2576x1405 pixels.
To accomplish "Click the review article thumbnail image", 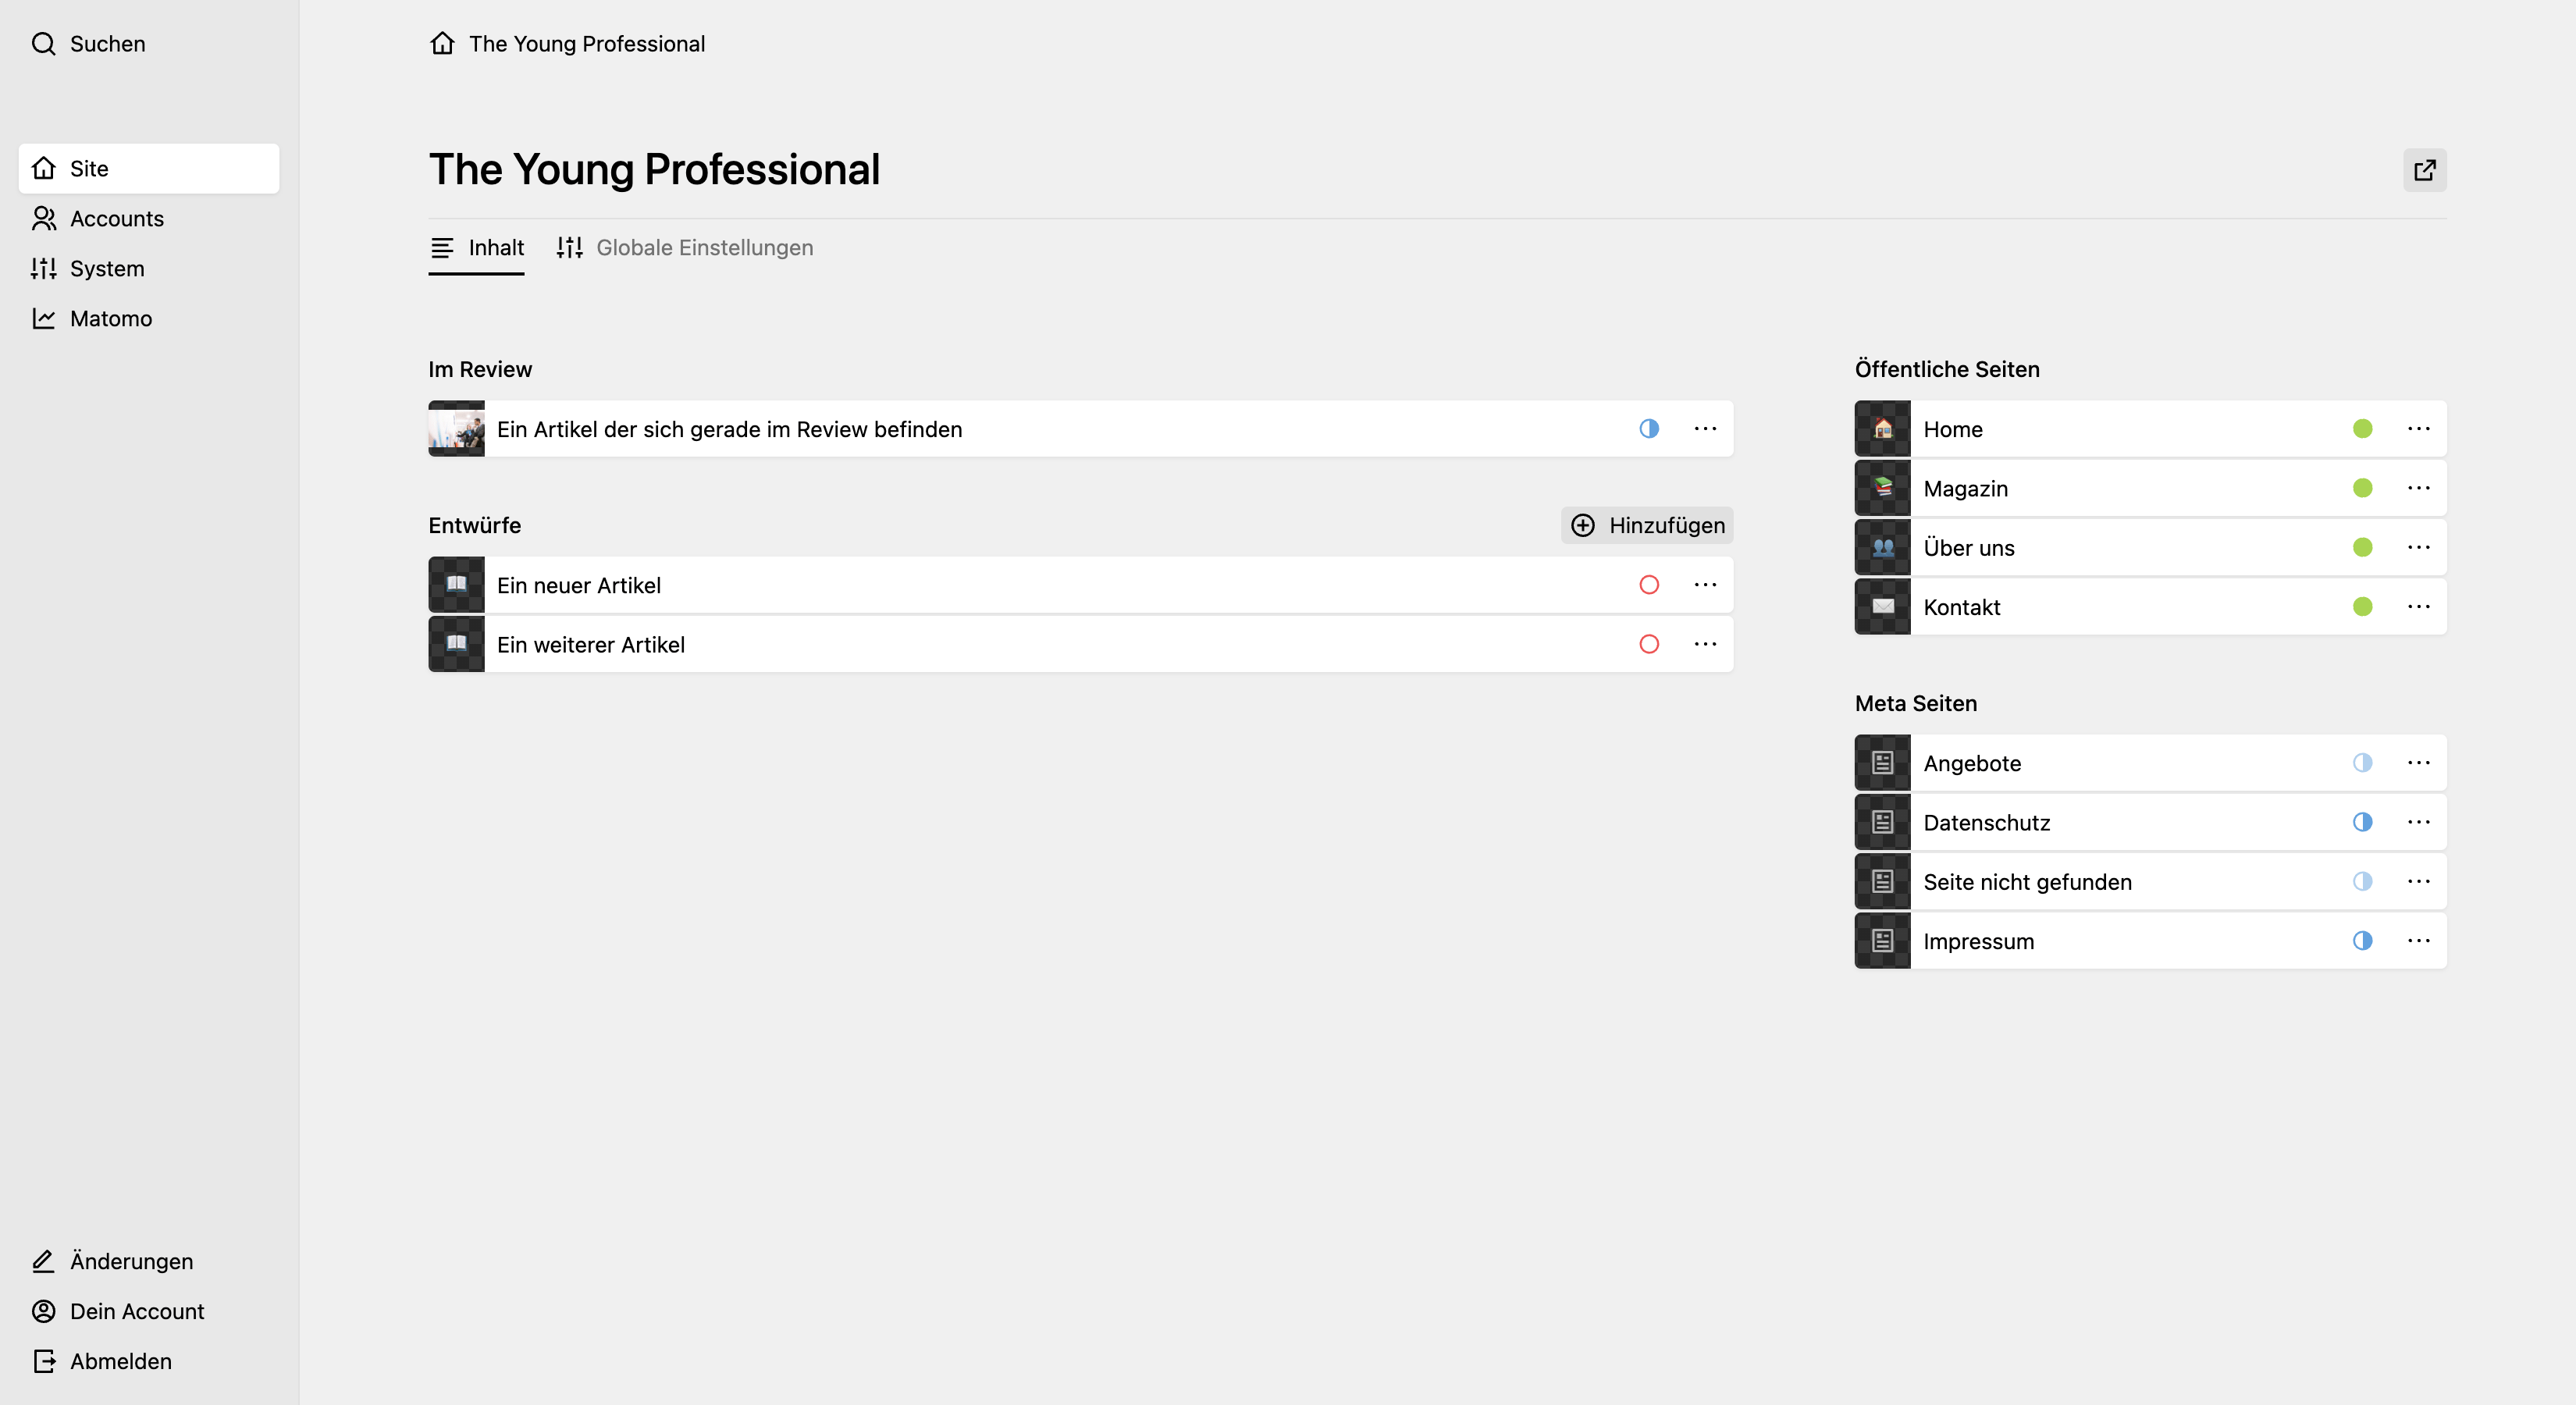I will (457, 429).
